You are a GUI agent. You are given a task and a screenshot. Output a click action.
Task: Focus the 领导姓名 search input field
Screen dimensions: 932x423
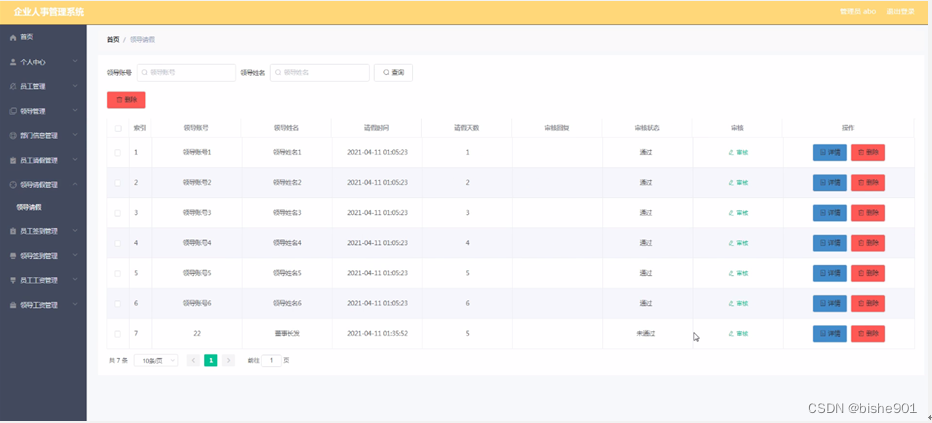[x=319, y=72]
